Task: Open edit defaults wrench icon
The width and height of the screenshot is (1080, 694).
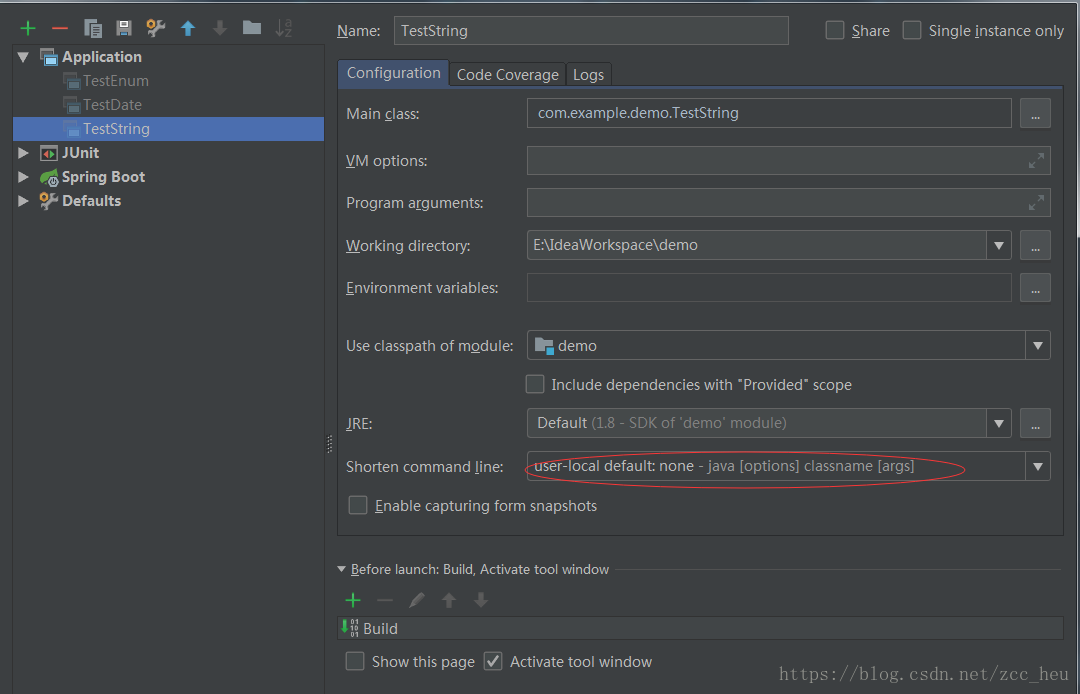Action: point(156,28)
